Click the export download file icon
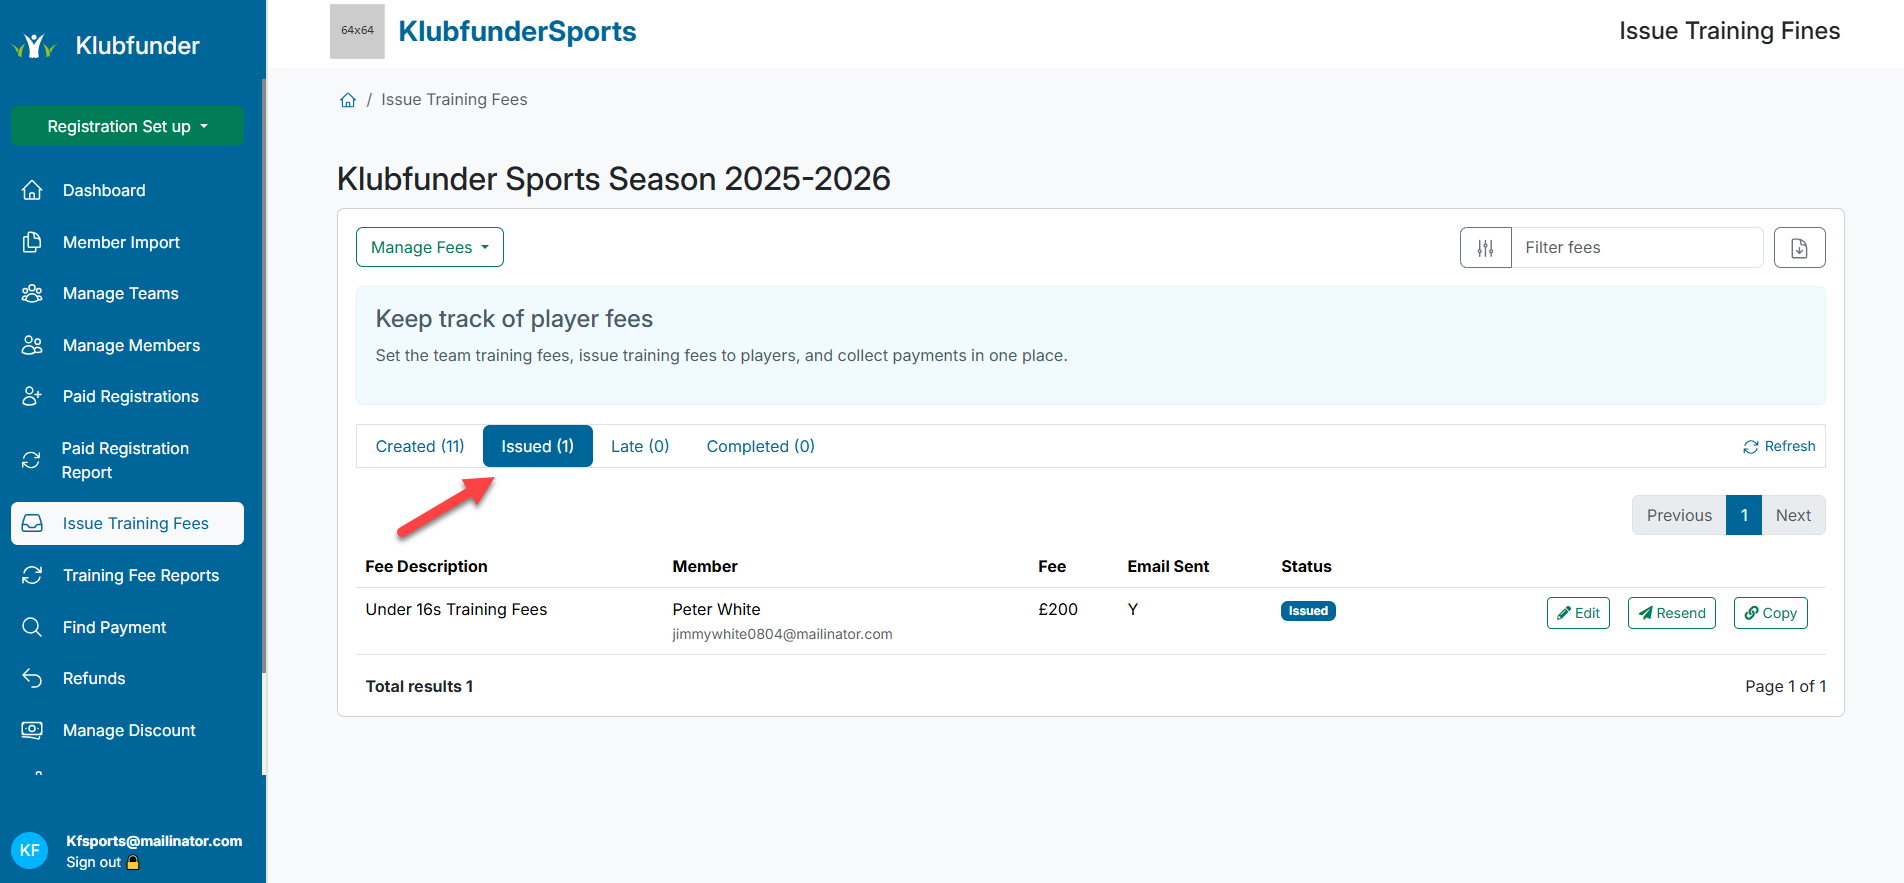Viewport: 1904px width, 883px height. pos(1798,248)
